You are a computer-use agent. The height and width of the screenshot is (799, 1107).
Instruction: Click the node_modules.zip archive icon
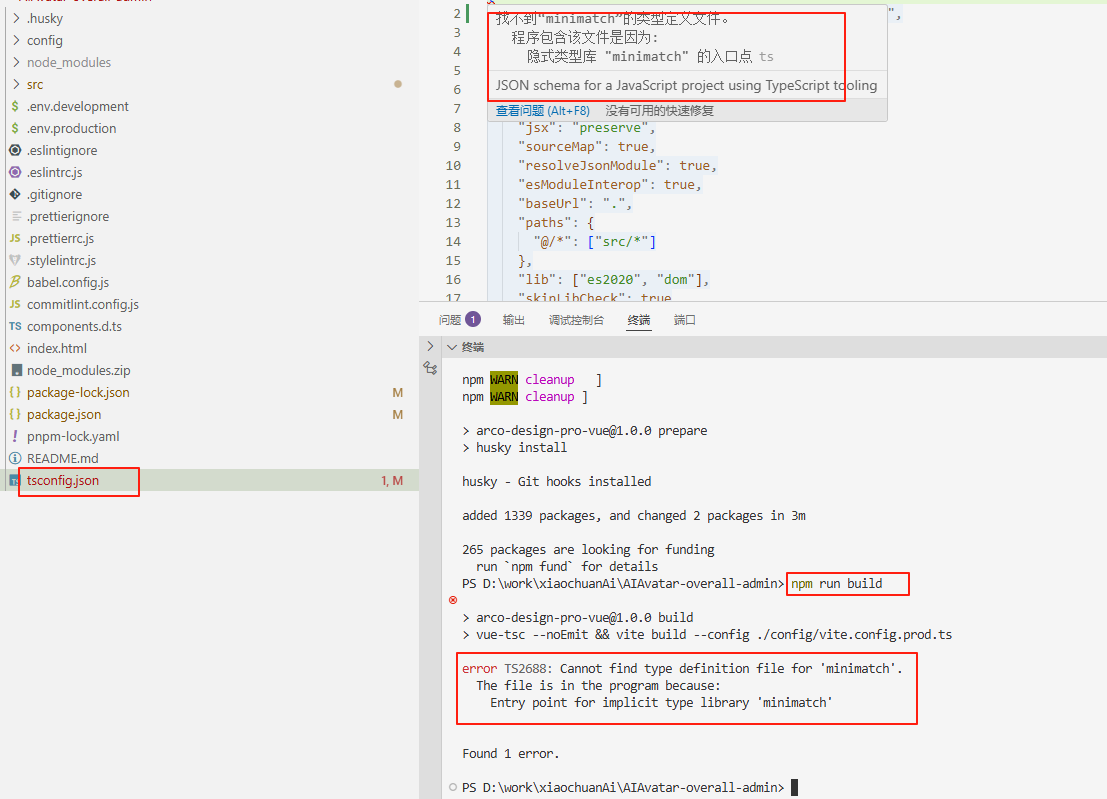17,370
